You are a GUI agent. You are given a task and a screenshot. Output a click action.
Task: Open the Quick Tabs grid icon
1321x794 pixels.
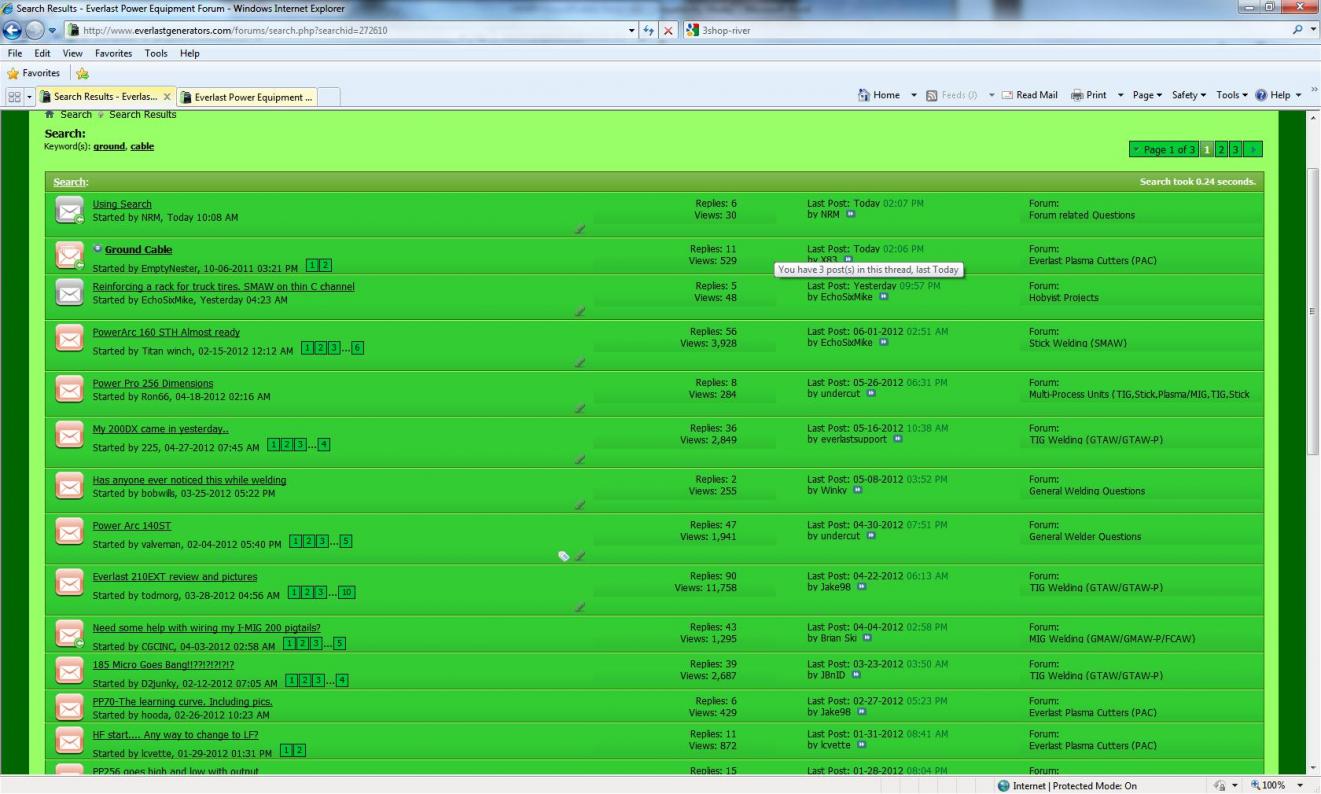click(x=14, y=96)
